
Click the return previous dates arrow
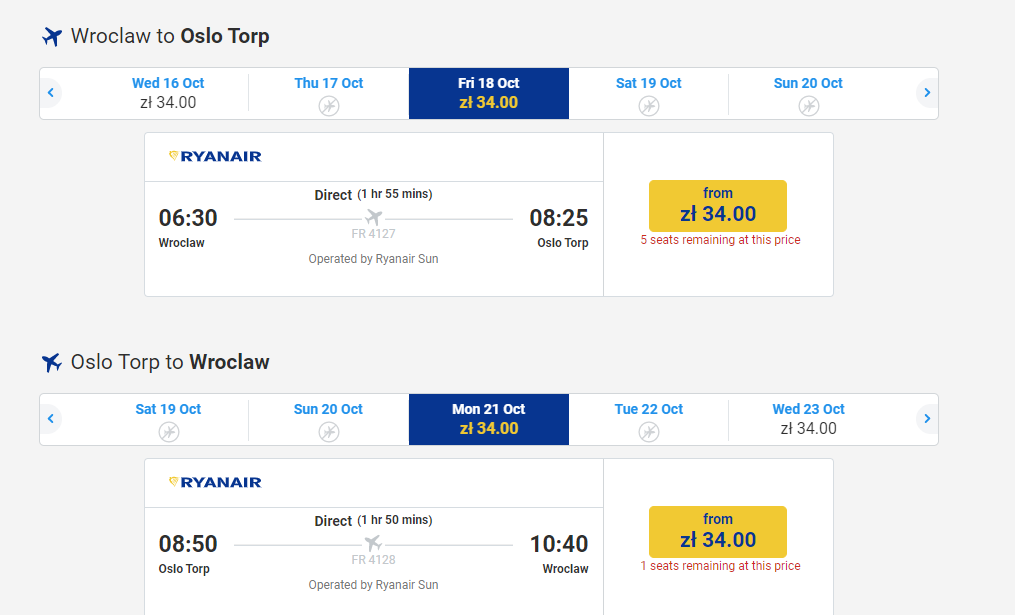tap(50, 419)
